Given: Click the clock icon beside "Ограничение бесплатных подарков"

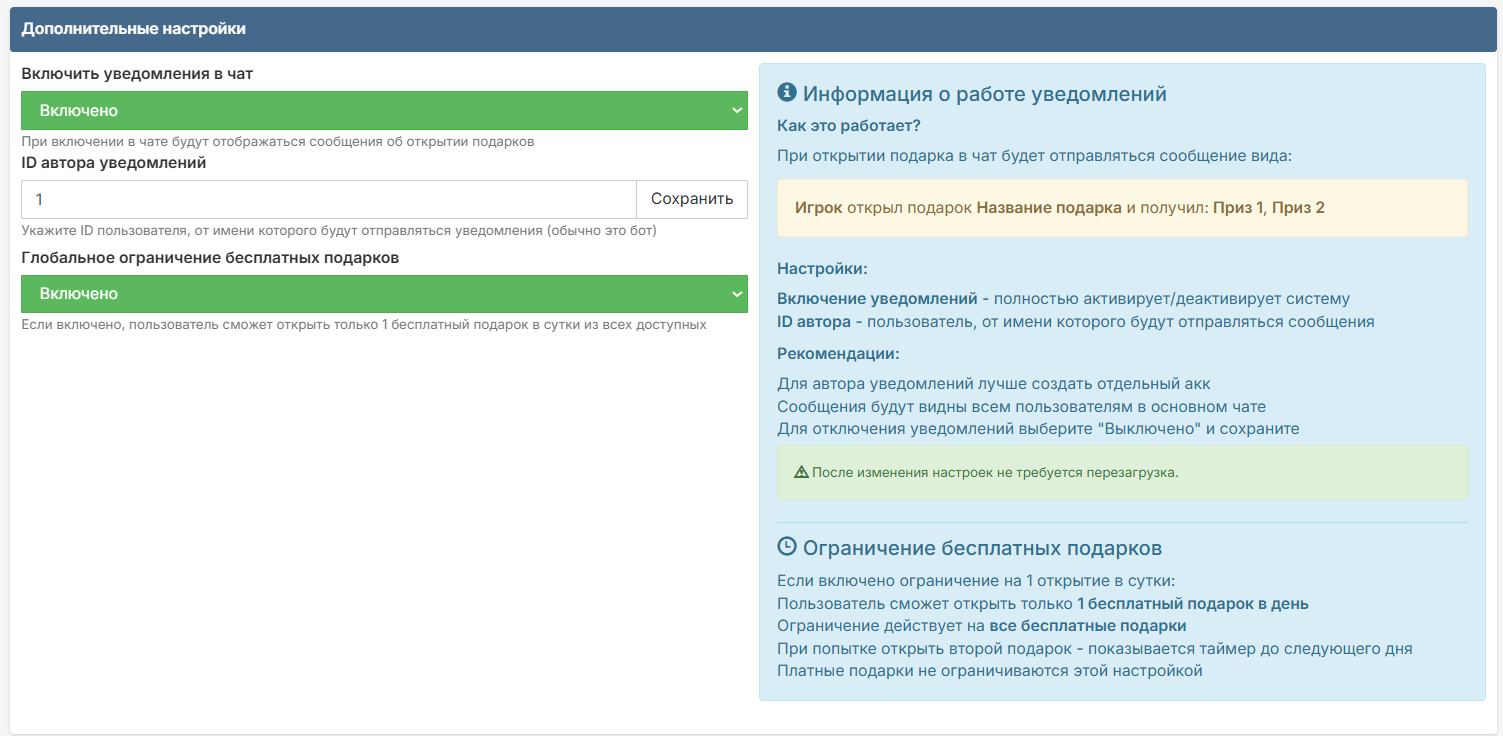Looking at the screenshot, I should pos(787,547).
